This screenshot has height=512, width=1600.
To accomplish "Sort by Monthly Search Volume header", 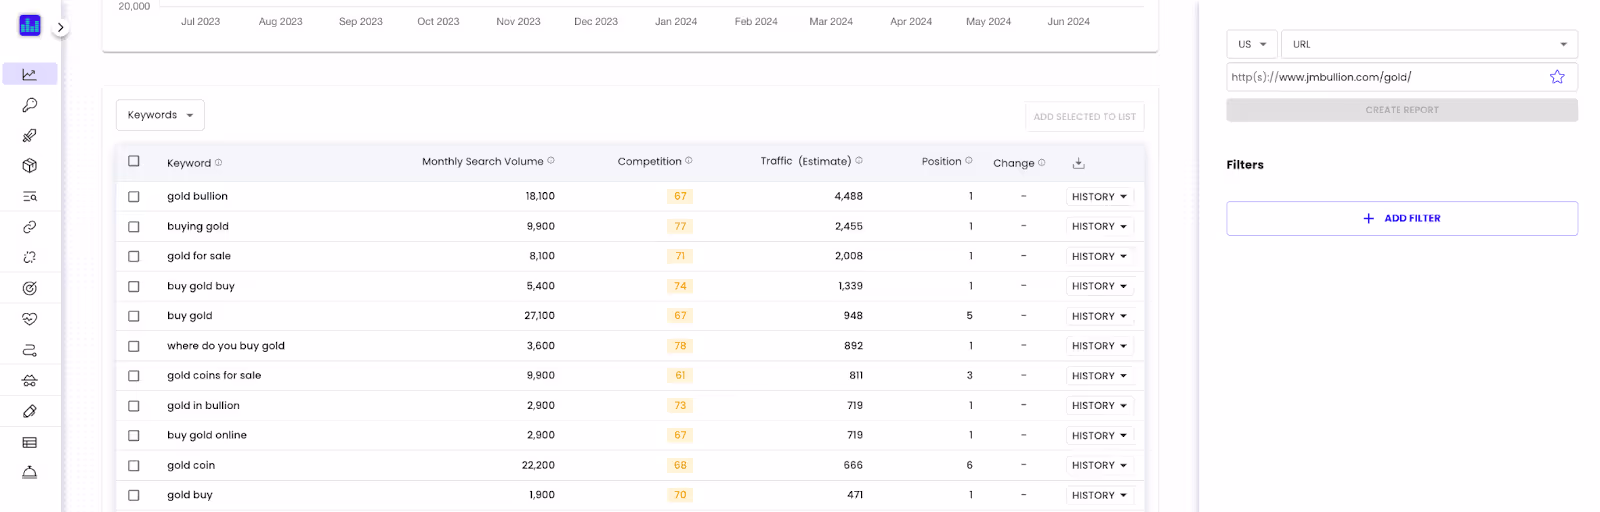I will coord(482,161).
